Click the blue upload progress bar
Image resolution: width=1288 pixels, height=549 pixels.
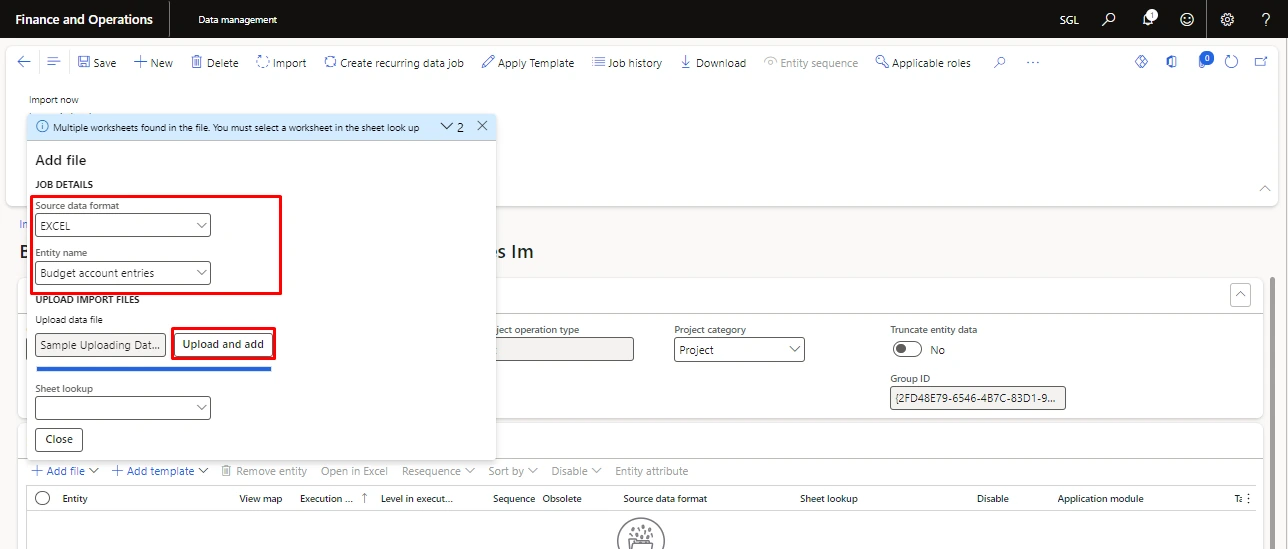pos(153,369)
